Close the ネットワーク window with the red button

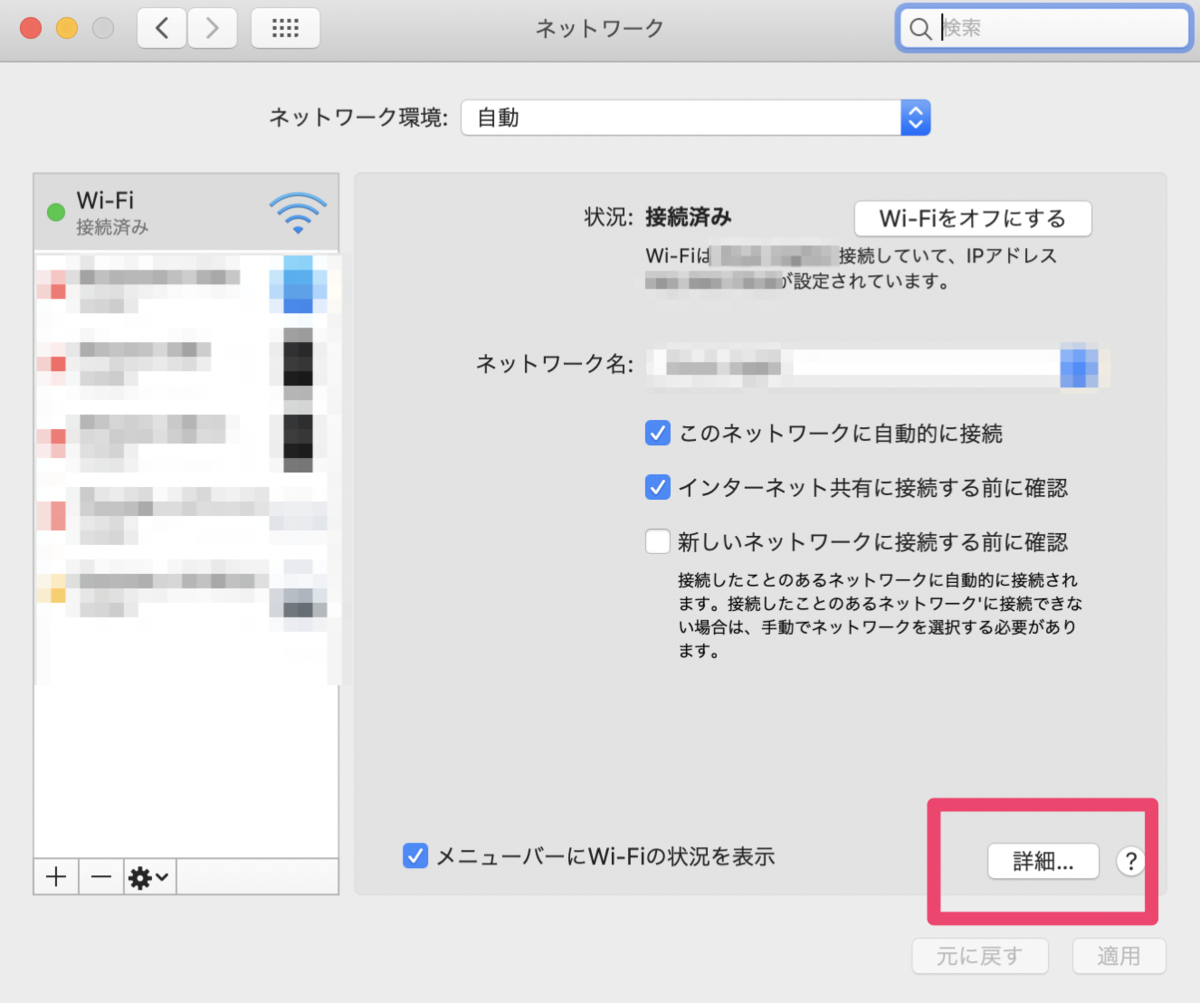[31, 28]
